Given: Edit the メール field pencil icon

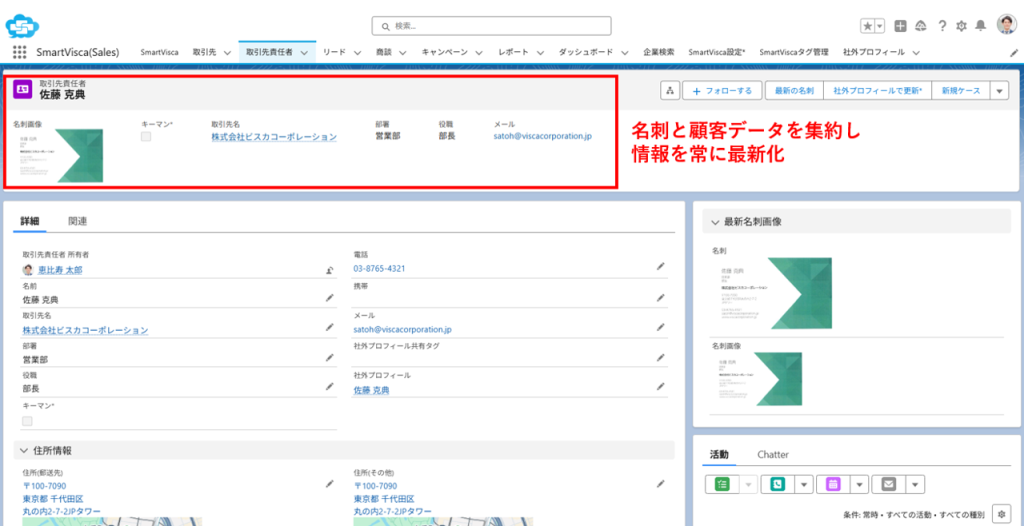Looking at the screenshot, I should [661, 327].
